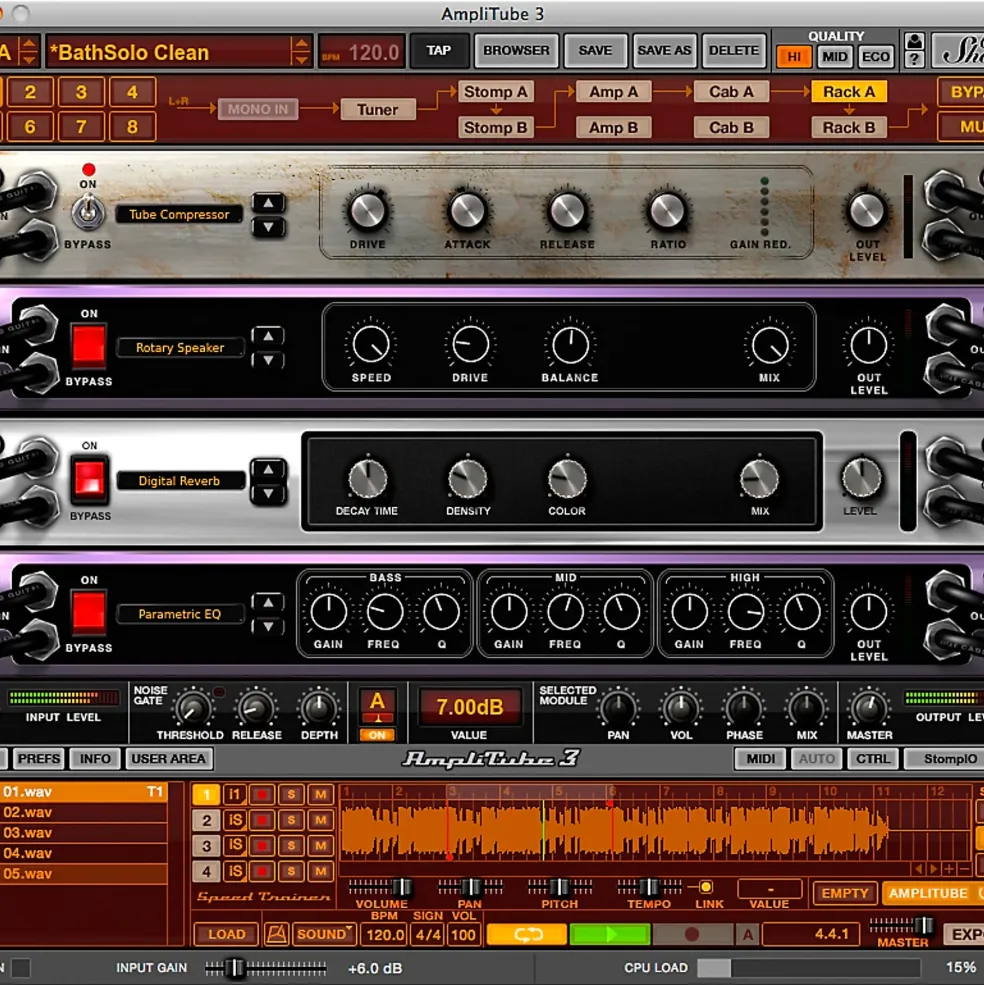Click the I1 input selector on track 1
Viewport: 984px width, 985px height.
pyautogui.click(x=234, y=795)
